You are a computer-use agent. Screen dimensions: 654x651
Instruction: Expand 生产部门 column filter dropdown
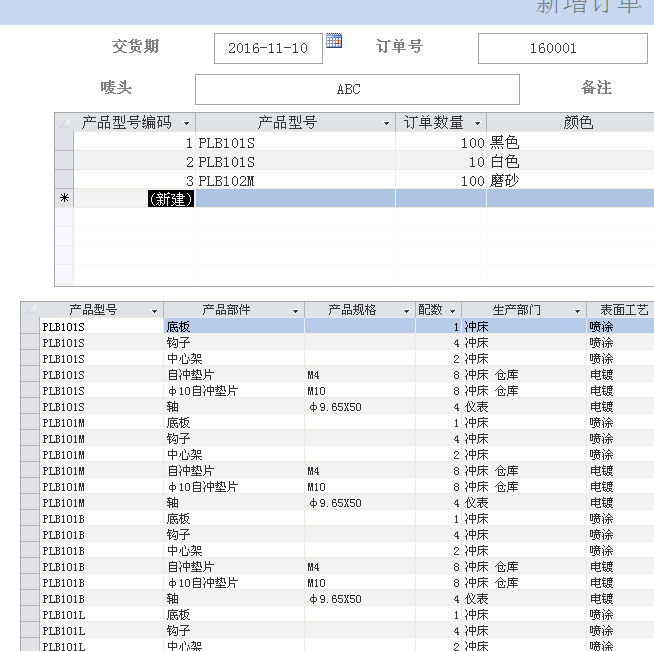coord(577,311)
